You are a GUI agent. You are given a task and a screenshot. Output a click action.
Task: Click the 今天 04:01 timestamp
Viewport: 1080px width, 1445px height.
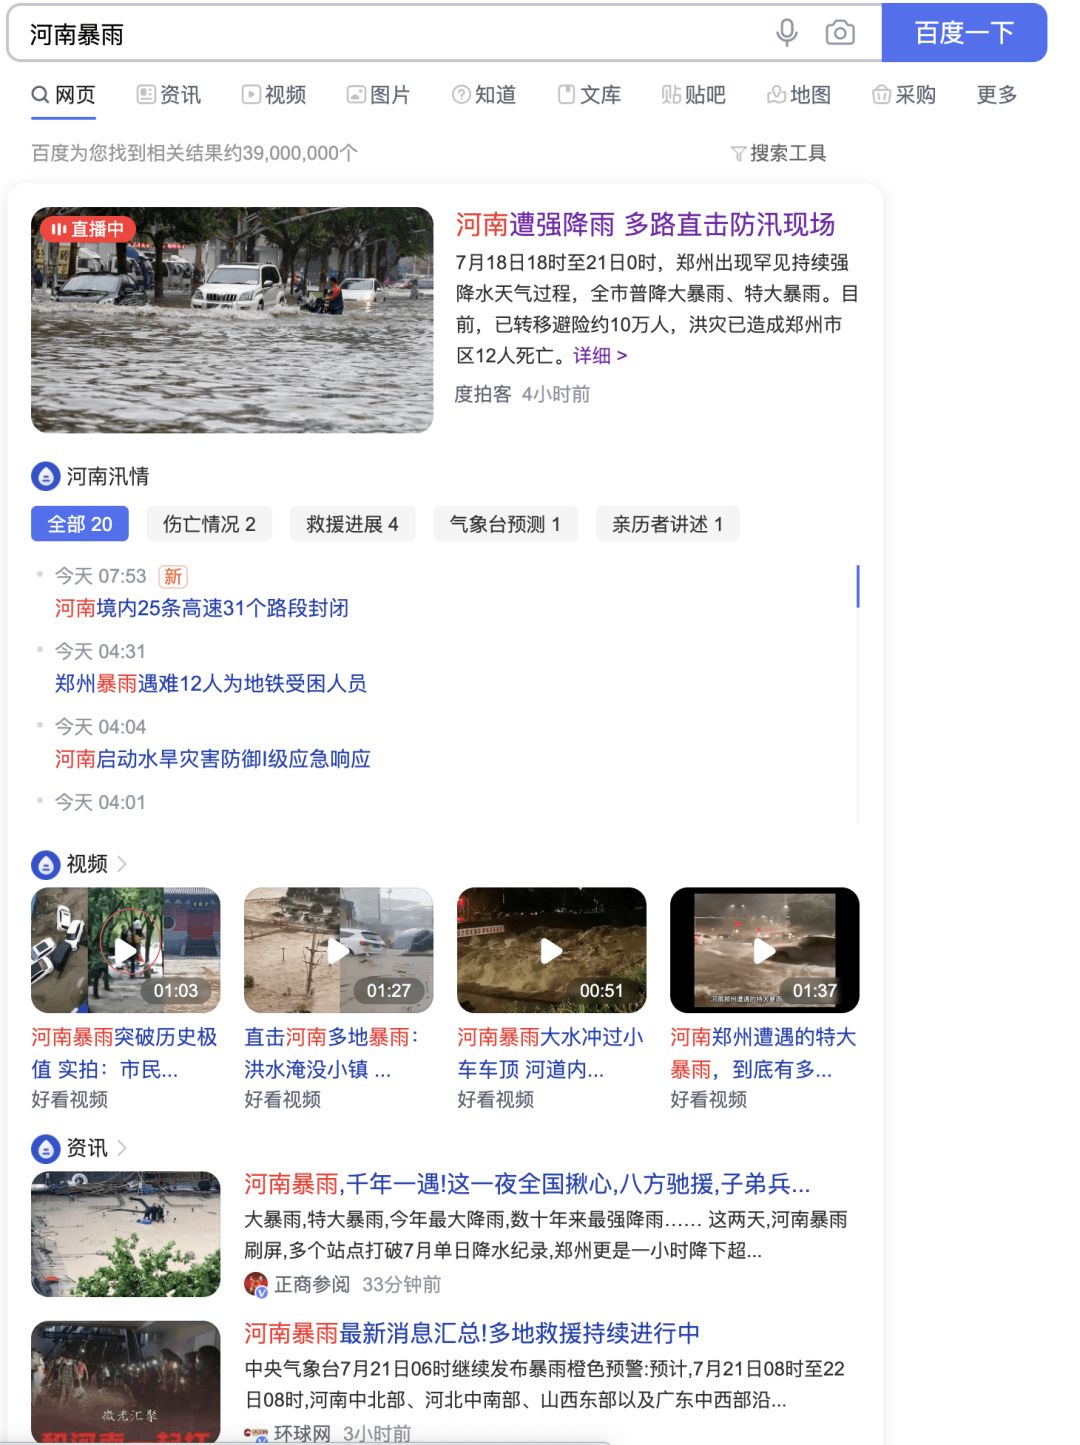coord(100,802)
